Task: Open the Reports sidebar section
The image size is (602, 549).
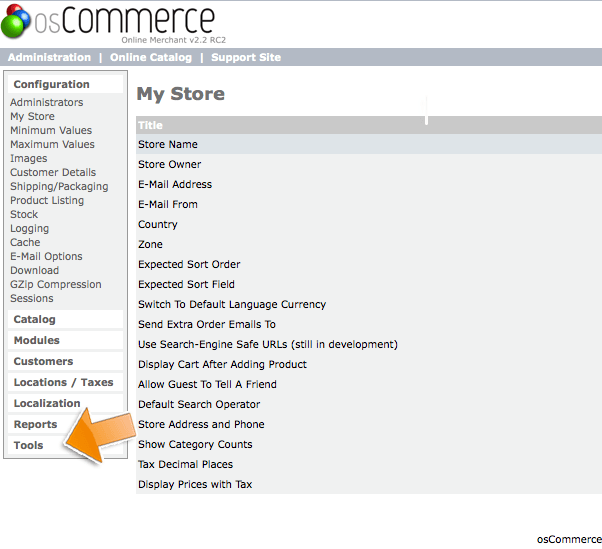Action: tap(35, 425)
